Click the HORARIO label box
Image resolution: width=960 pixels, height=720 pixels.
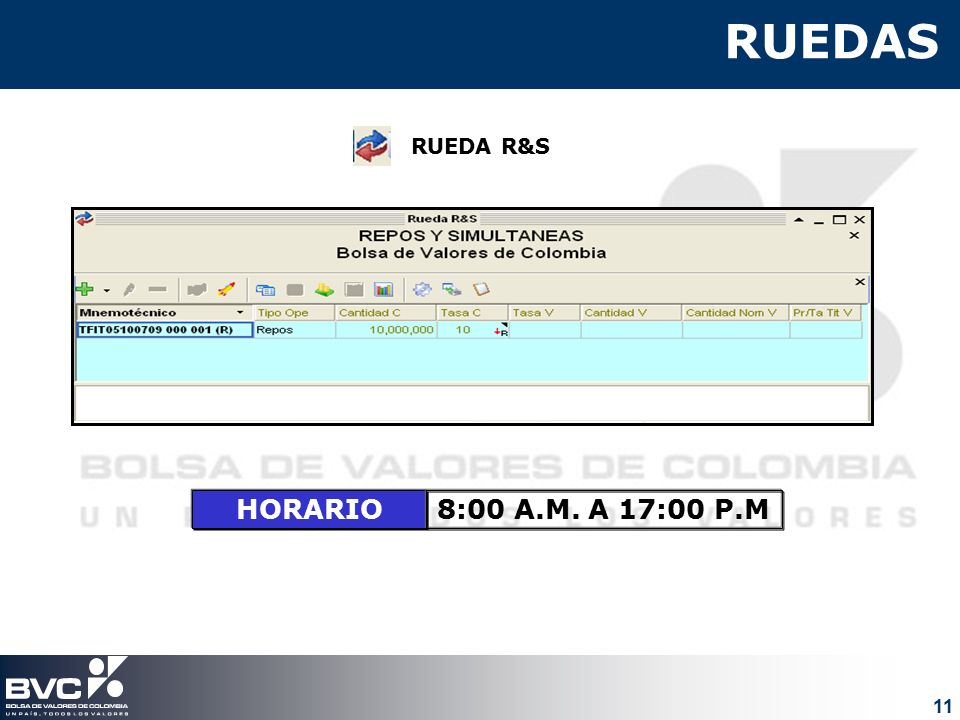point(309,509)
